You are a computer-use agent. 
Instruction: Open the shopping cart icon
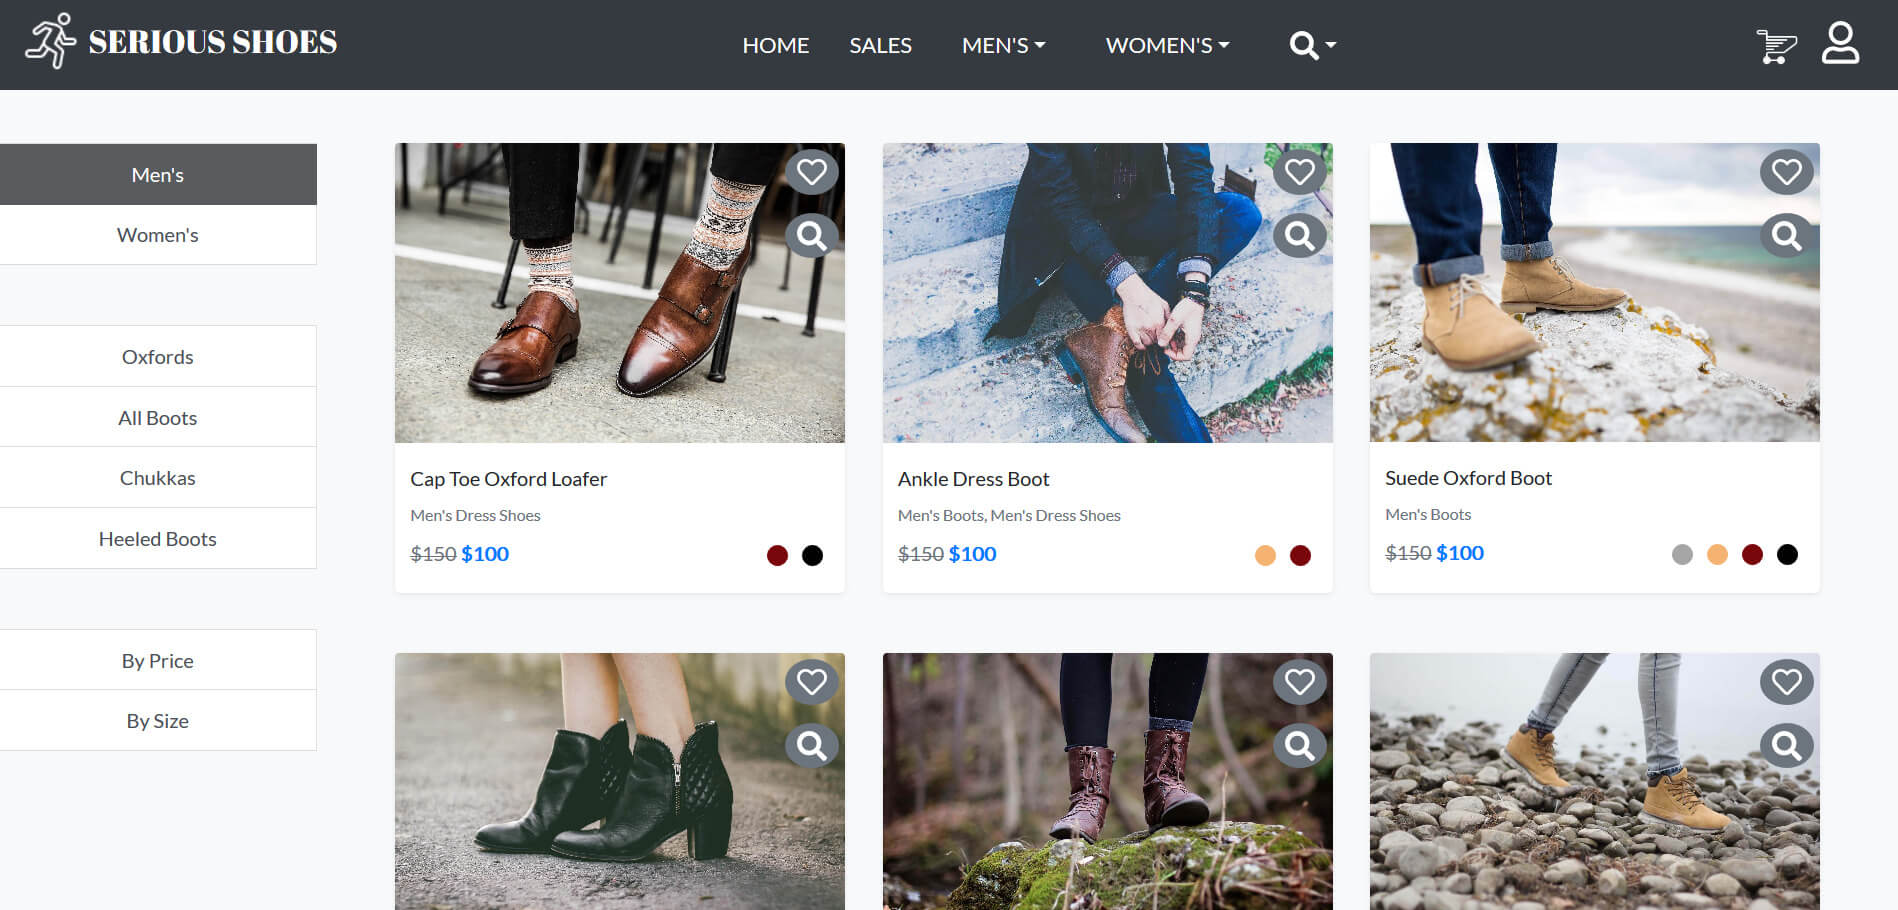pyautogui.click(x=1776, y=46)
